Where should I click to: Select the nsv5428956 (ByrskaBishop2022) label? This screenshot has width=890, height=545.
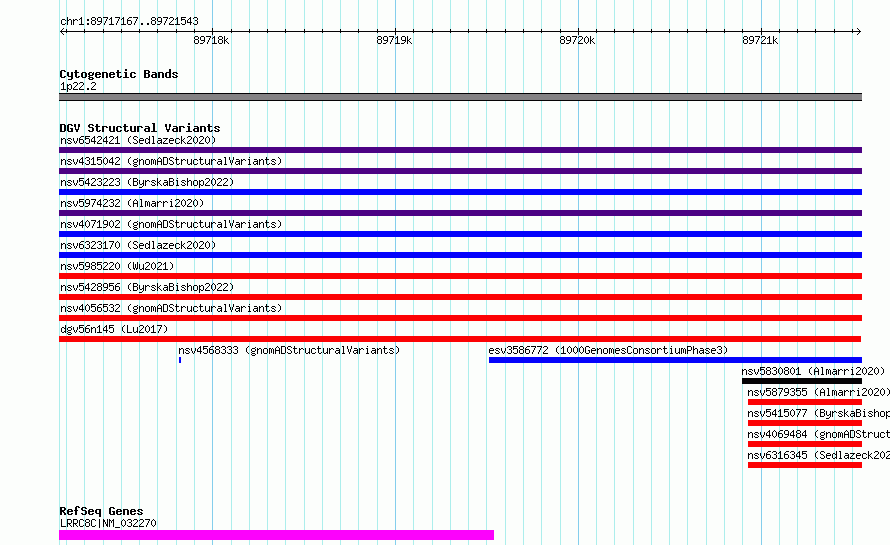pos(147,287)
